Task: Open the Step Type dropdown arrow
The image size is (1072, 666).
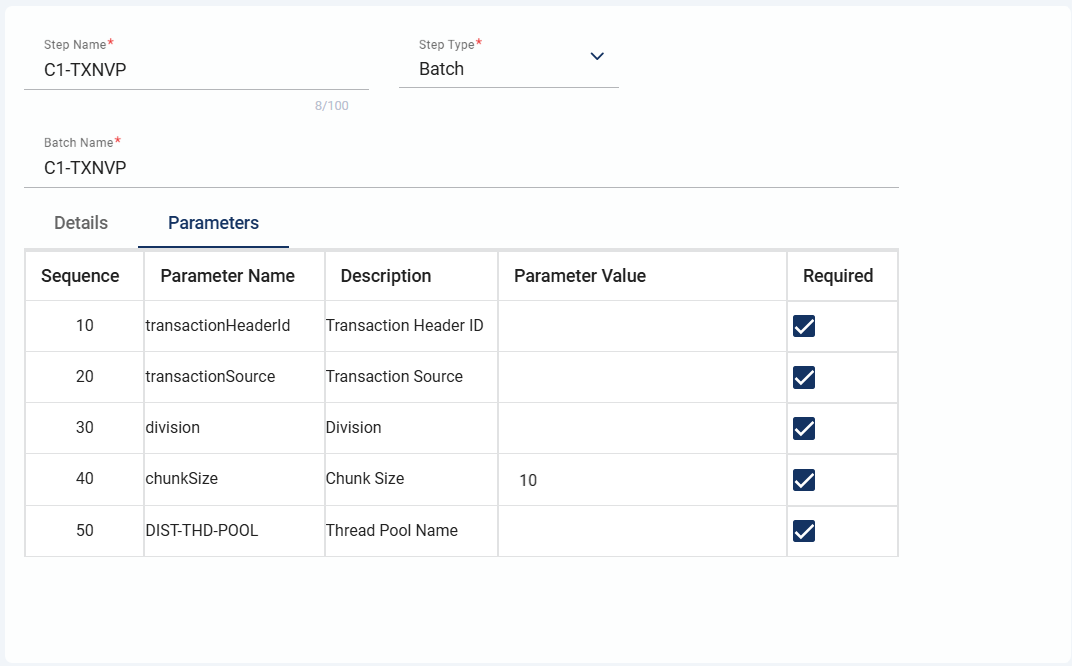Action: click(597, 56)
